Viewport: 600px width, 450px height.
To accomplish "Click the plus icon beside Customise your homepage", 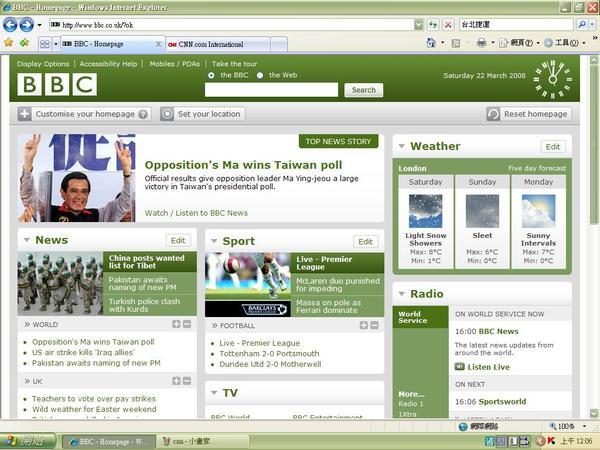I will (24, 114).
